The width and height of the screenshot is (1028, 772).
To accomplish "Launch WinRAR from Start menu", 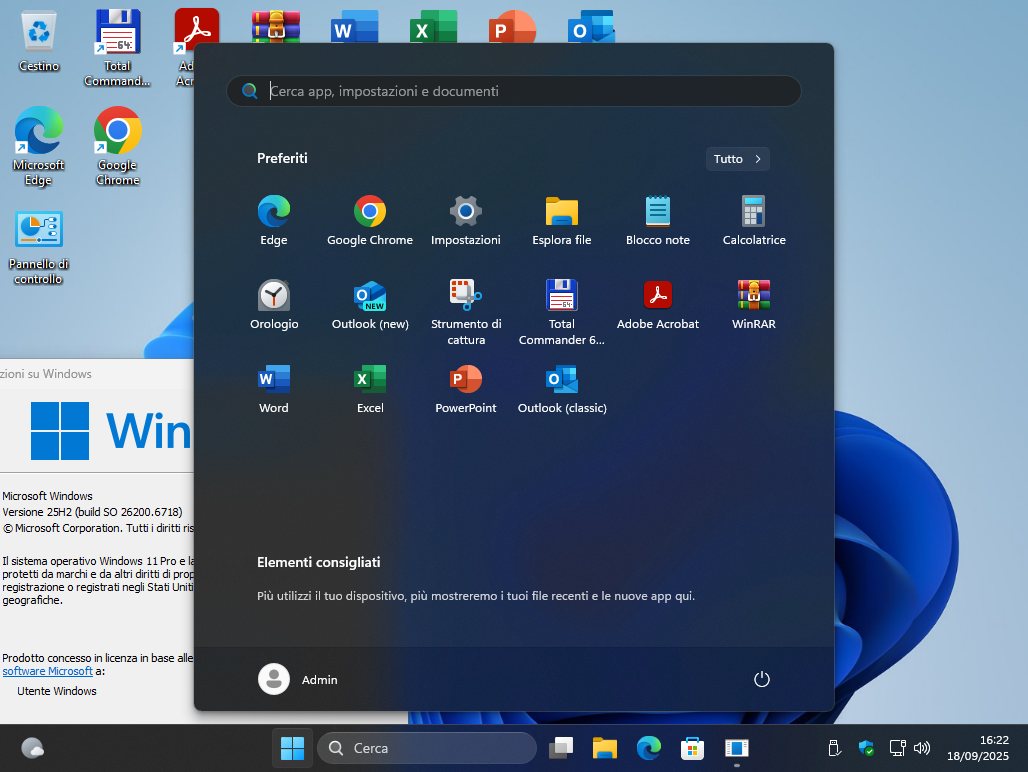I will [754, 305].
